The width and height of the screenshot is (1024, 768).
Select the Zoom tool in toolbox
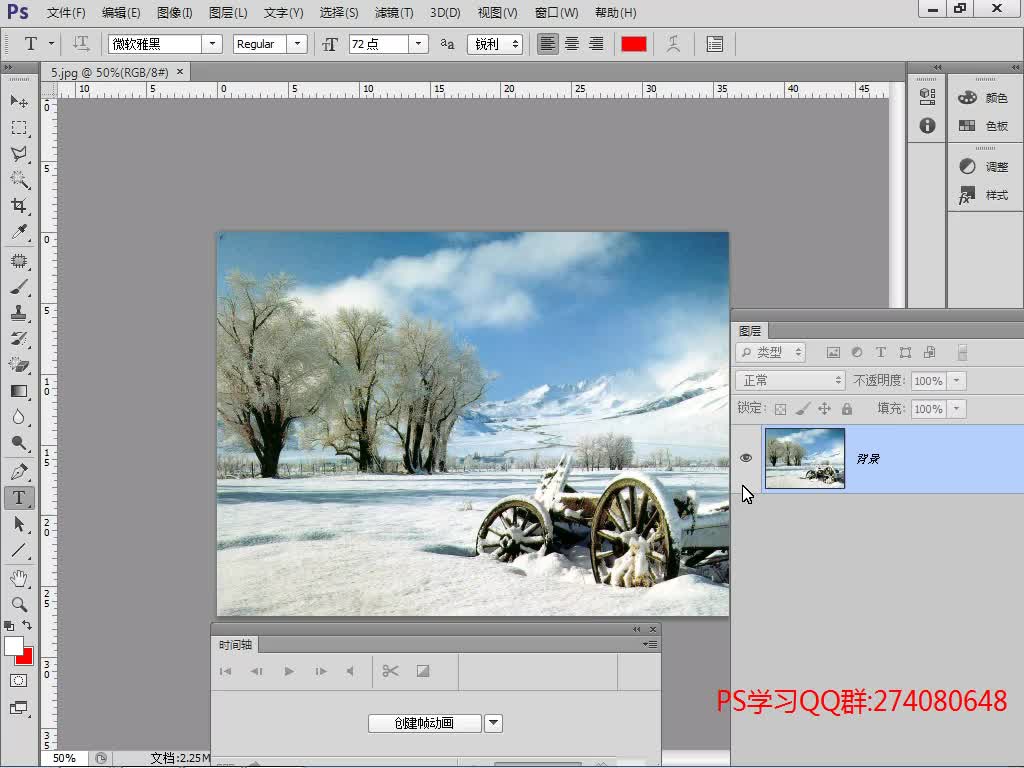(x=19, y=604)
